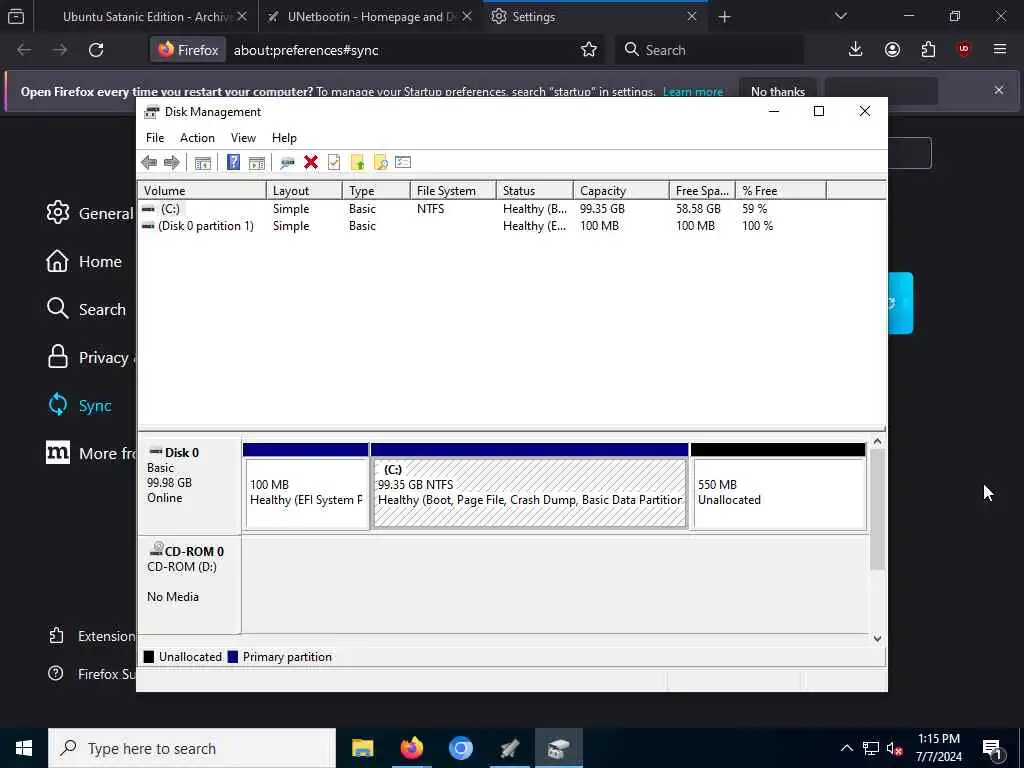Launch Chrome from the taskbar

[460, 748]
